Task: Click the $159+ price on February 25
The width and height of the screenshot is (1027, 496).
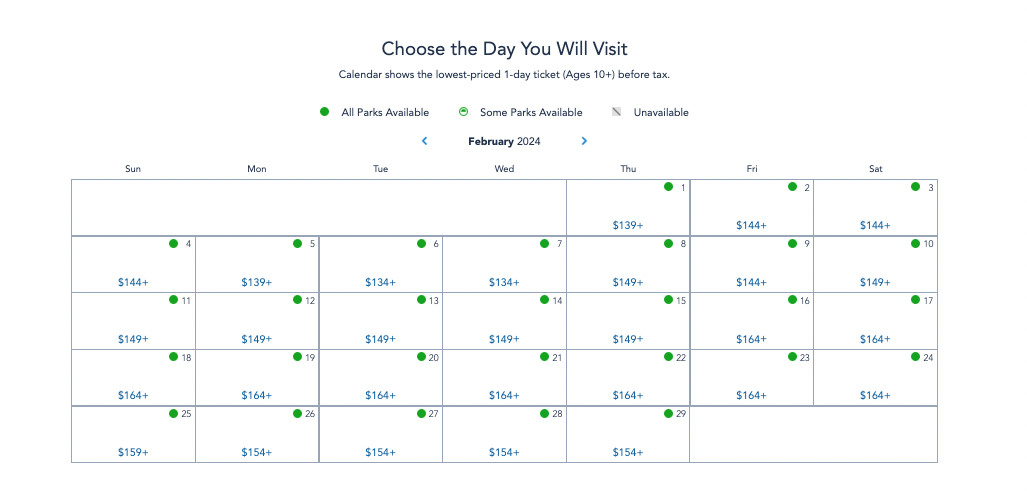Action: 133,453
